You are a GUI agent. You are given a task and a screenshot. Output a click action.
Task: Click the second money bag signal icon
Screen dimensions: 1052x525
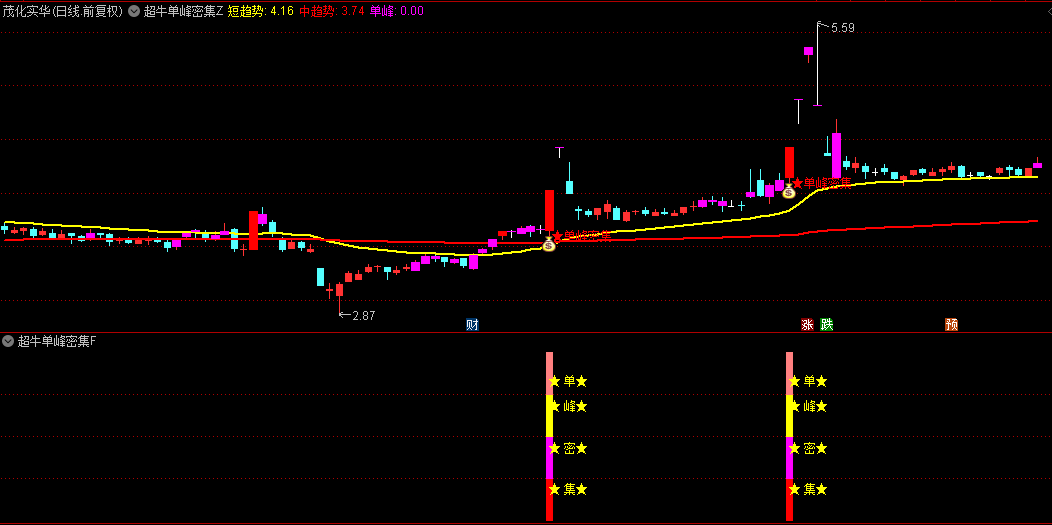(x=788, y=191)
